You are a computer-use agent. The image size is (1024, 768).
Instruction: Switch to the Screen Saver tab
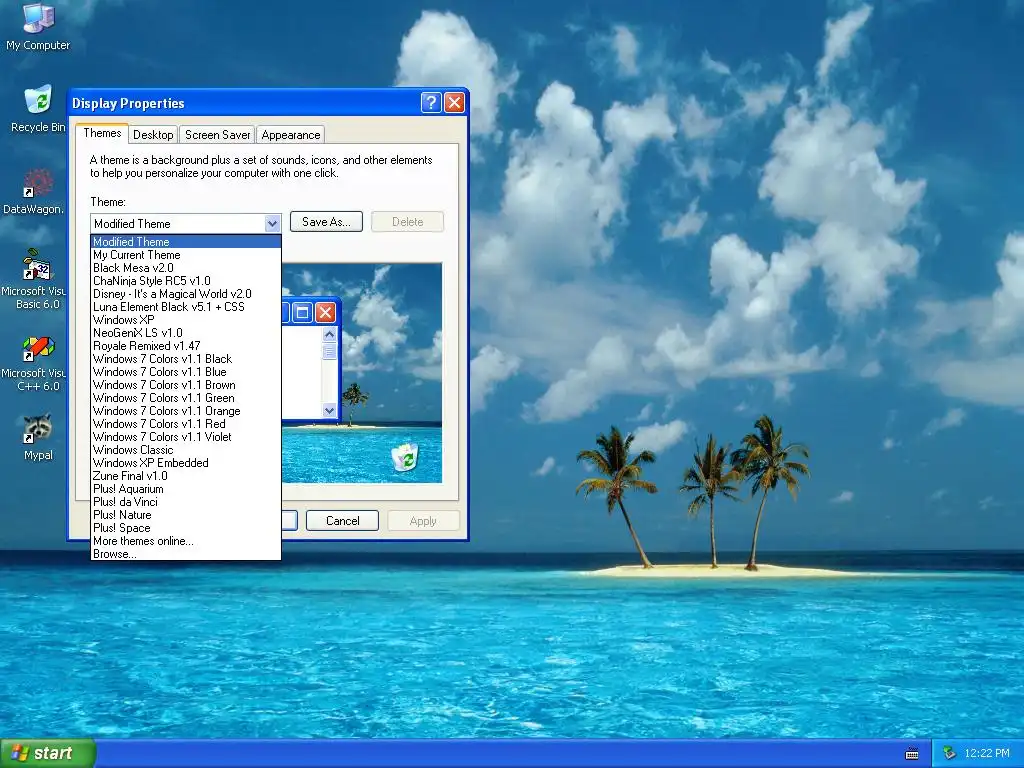click(217, 135)
